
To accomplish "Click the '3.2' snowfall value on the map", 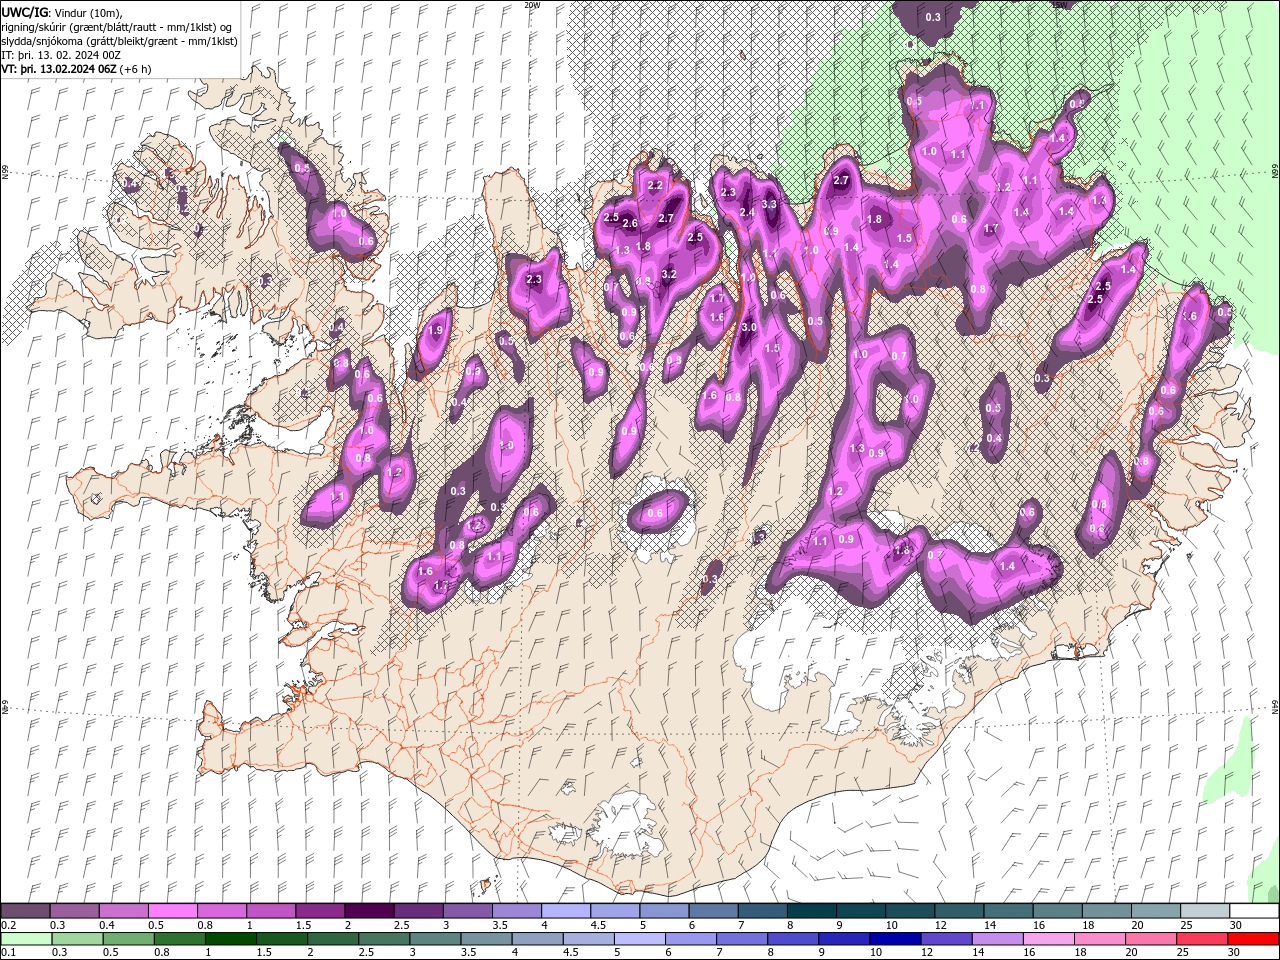I will point(670,274).
